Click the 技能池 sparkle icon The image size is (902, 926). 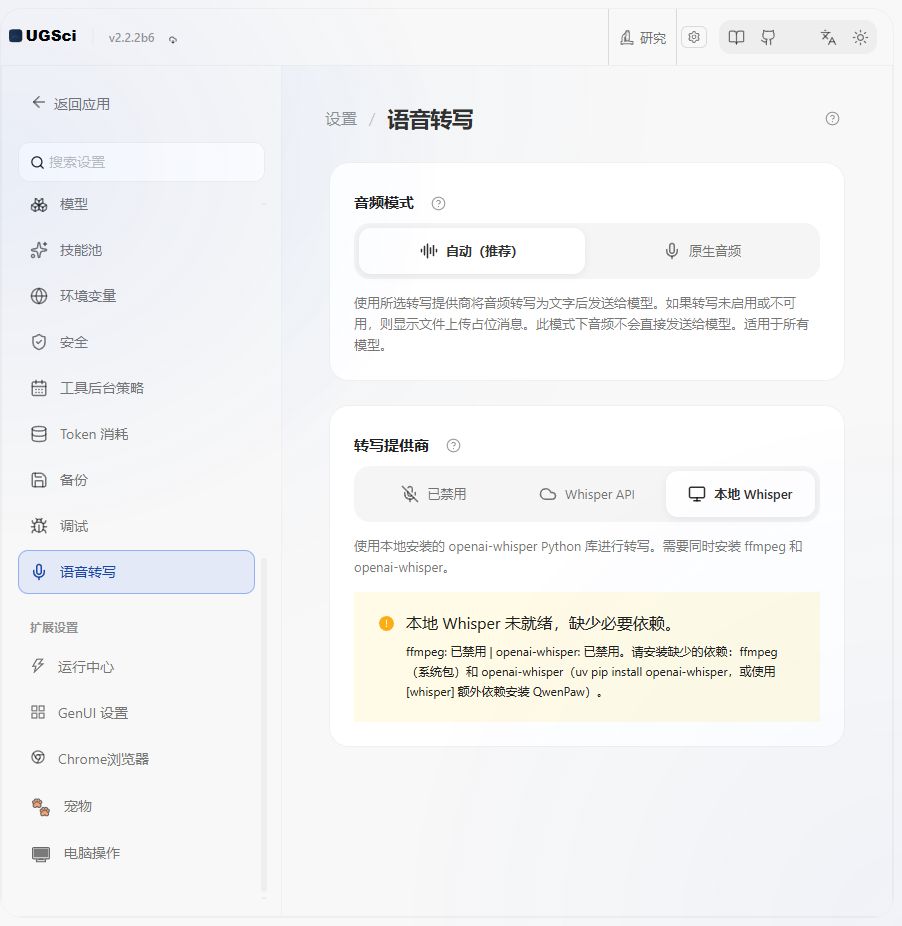pyautogui.click(x=39, y=250)
